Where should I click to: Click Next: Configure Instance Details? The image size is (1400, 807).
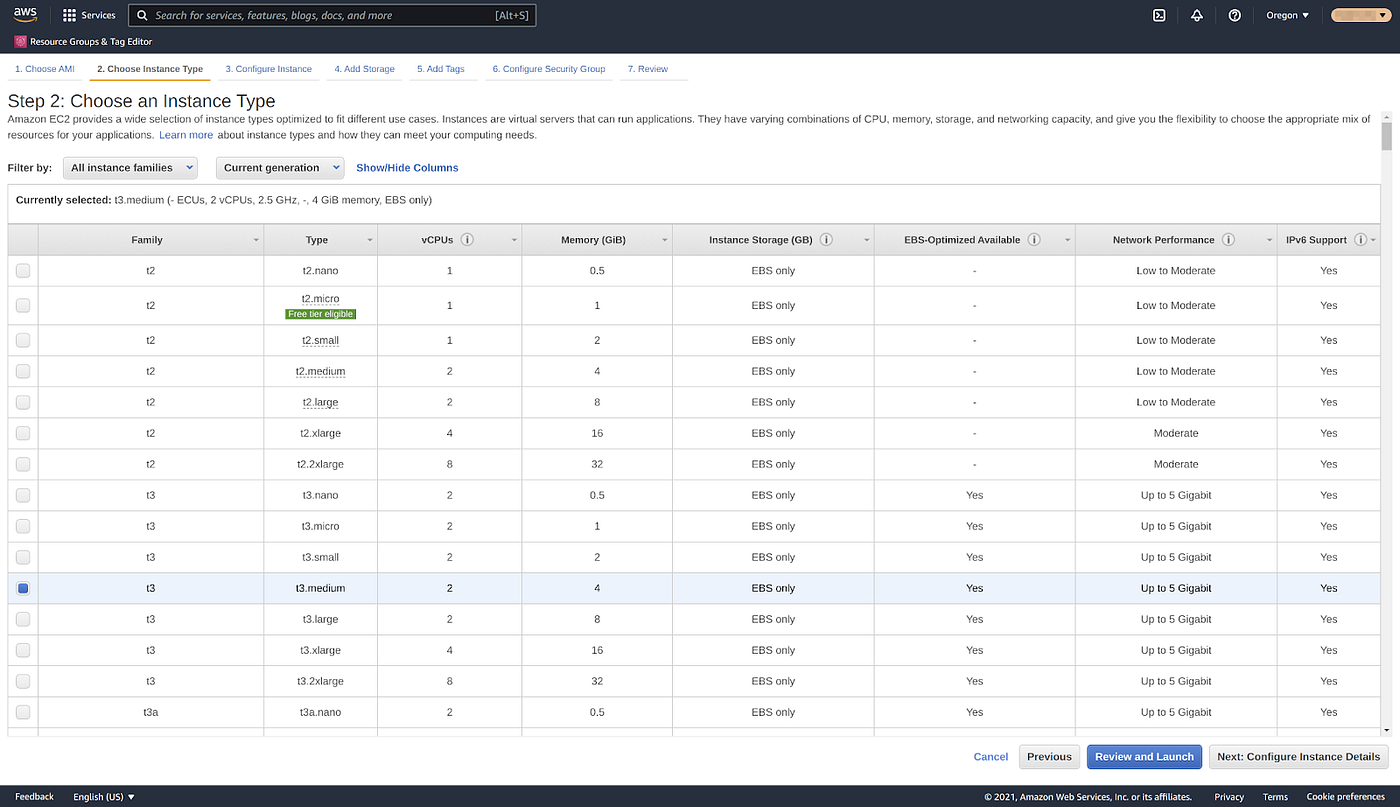[x=1298, y=757]
